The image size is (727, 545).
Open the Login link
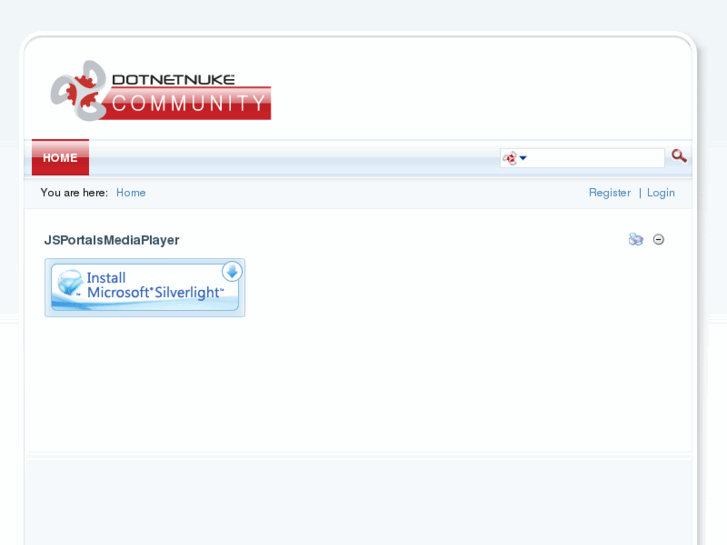661,192
